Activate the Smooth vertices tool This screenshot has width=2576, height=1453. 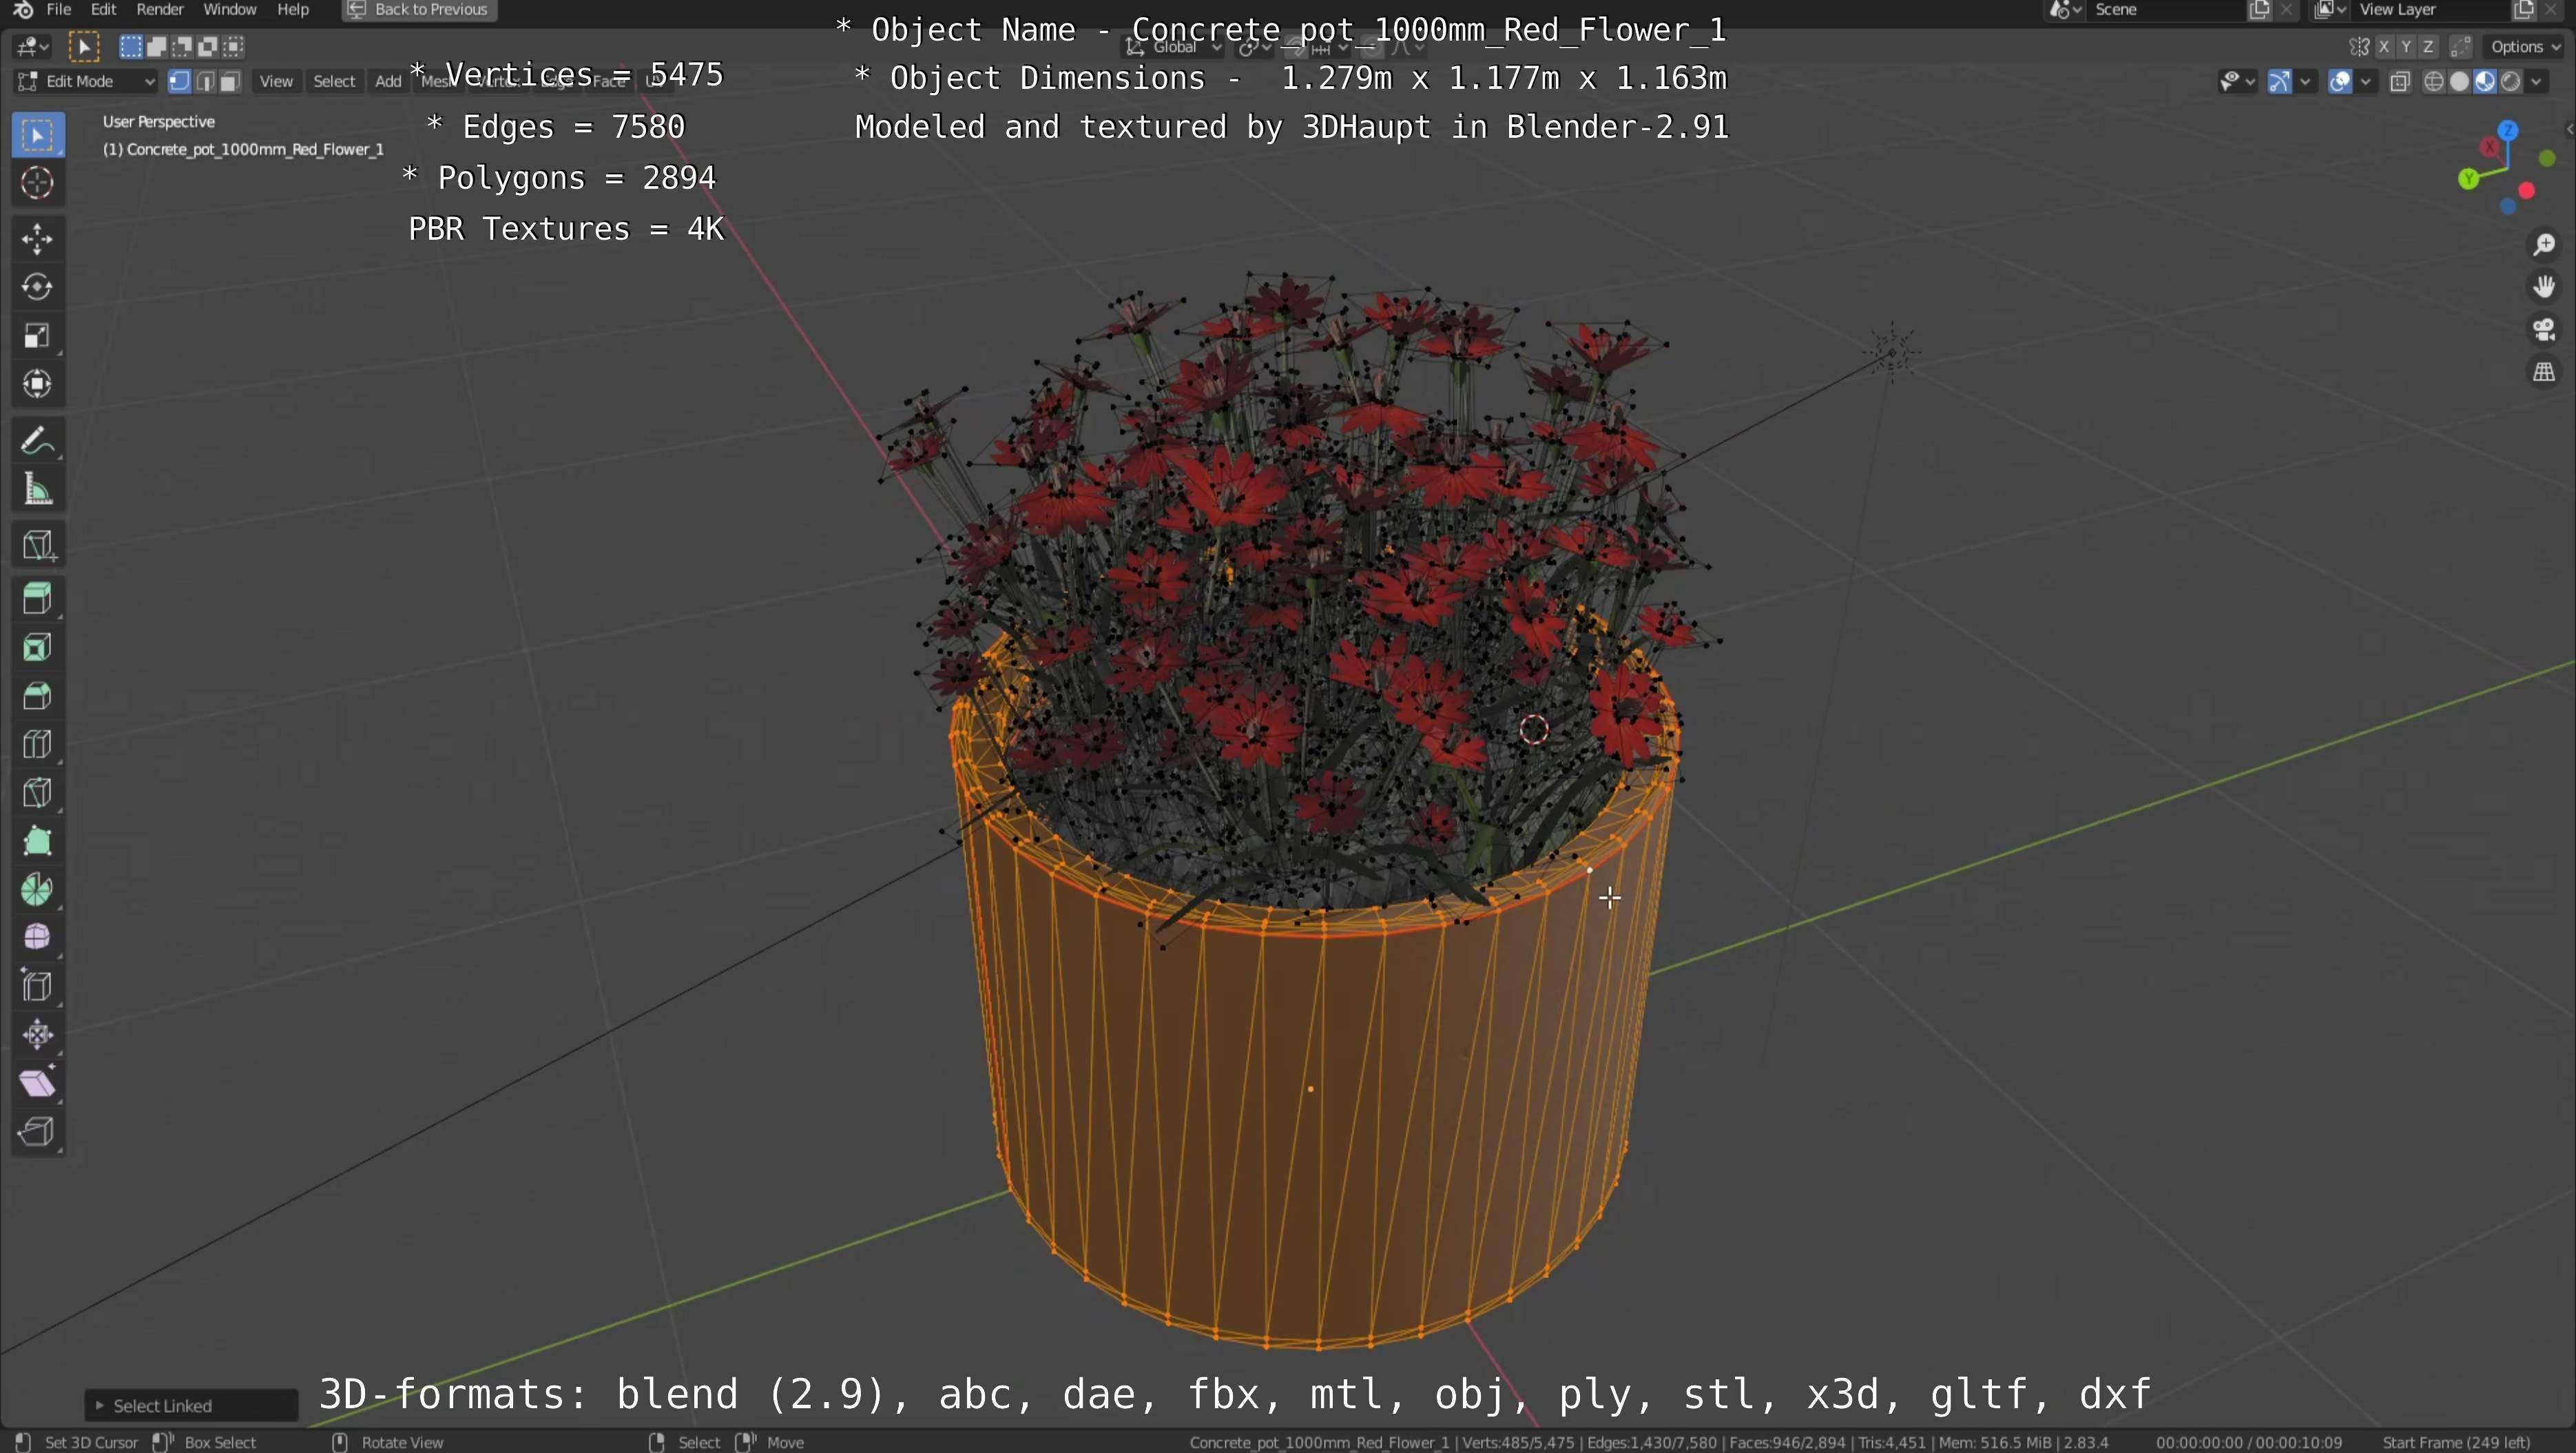[x=38, y=938]
